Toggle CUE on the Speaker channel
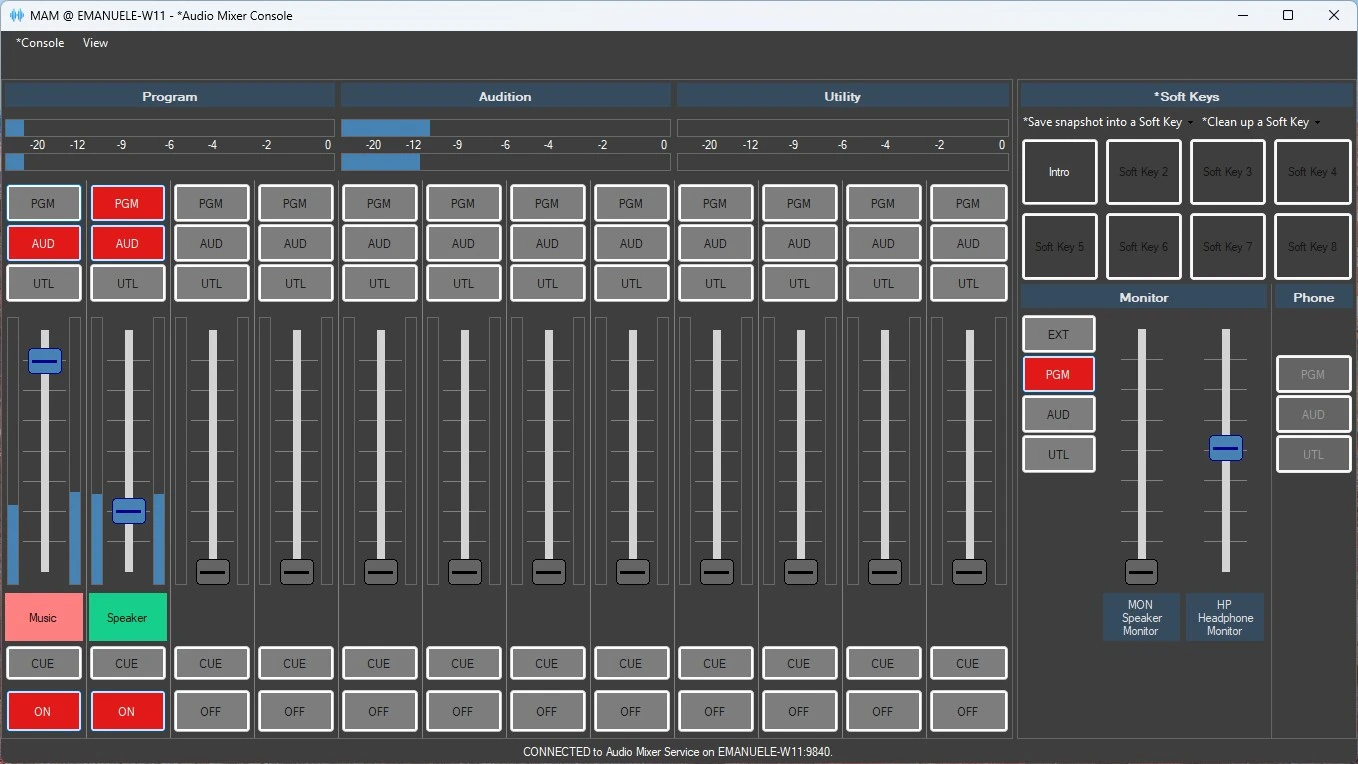The height and width of the screenshot is (764, 1358). [x=127, y=663]
